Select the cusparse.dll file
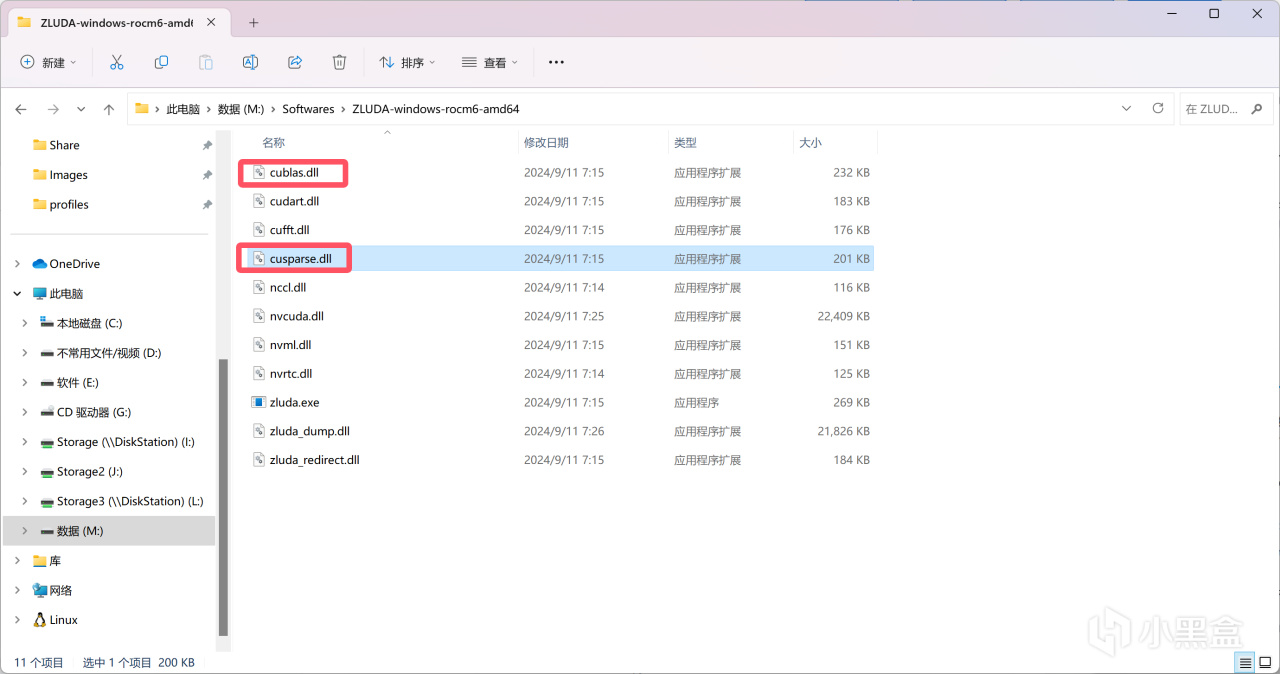 pos(300,259)
